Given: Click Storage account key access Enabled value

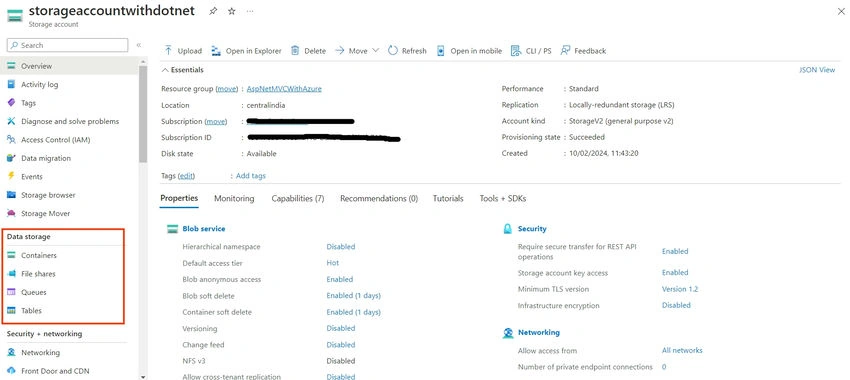Looking at the screenshot, I should pos(675,273).
